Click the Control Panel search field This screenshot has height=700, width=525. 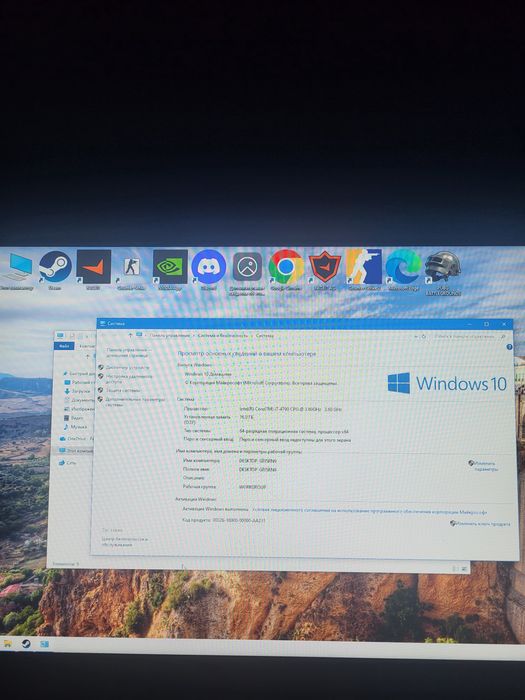[x=468, y=336]
